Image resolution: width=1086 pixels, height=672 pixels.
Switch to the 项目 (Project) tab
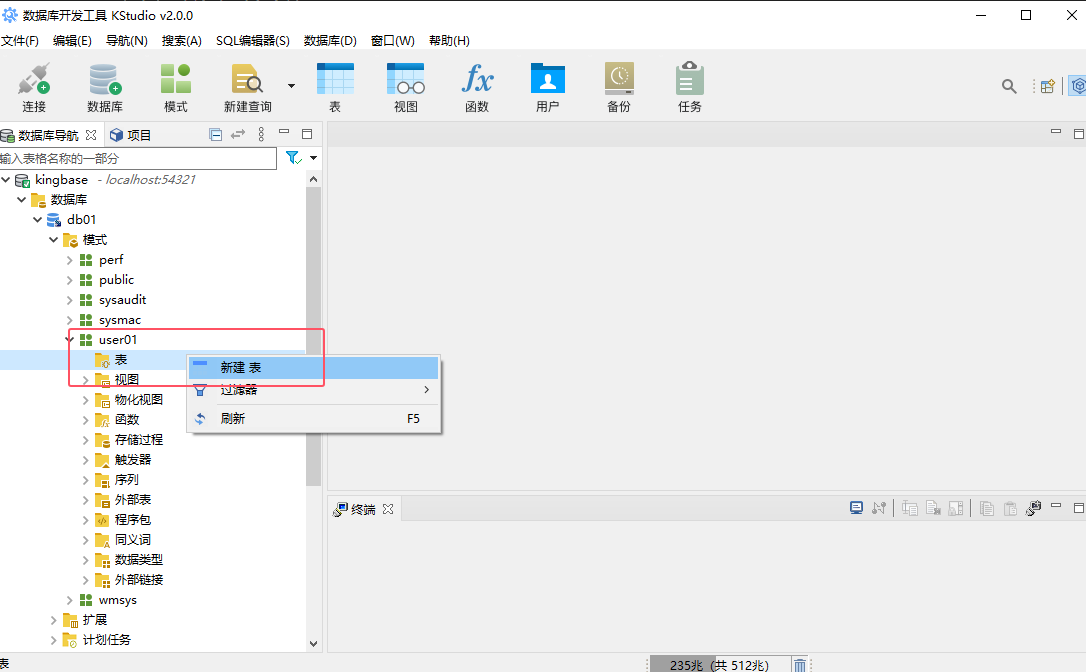point(131,135)
